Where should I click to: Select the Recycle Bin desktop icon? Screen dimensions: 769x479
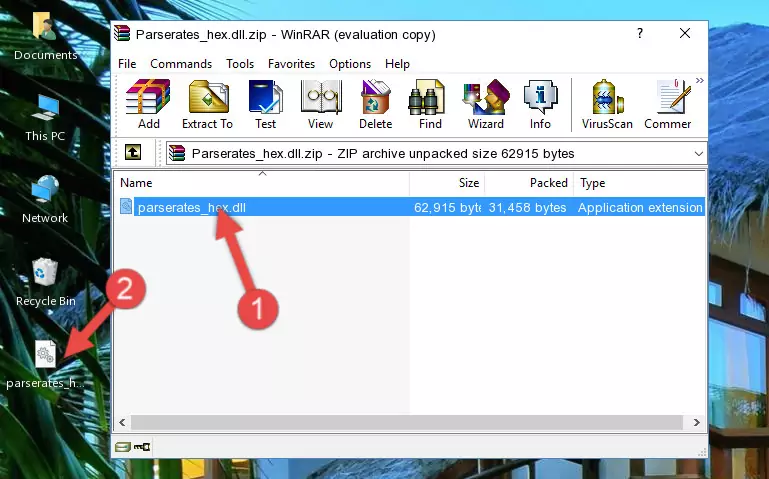point(46,283)
